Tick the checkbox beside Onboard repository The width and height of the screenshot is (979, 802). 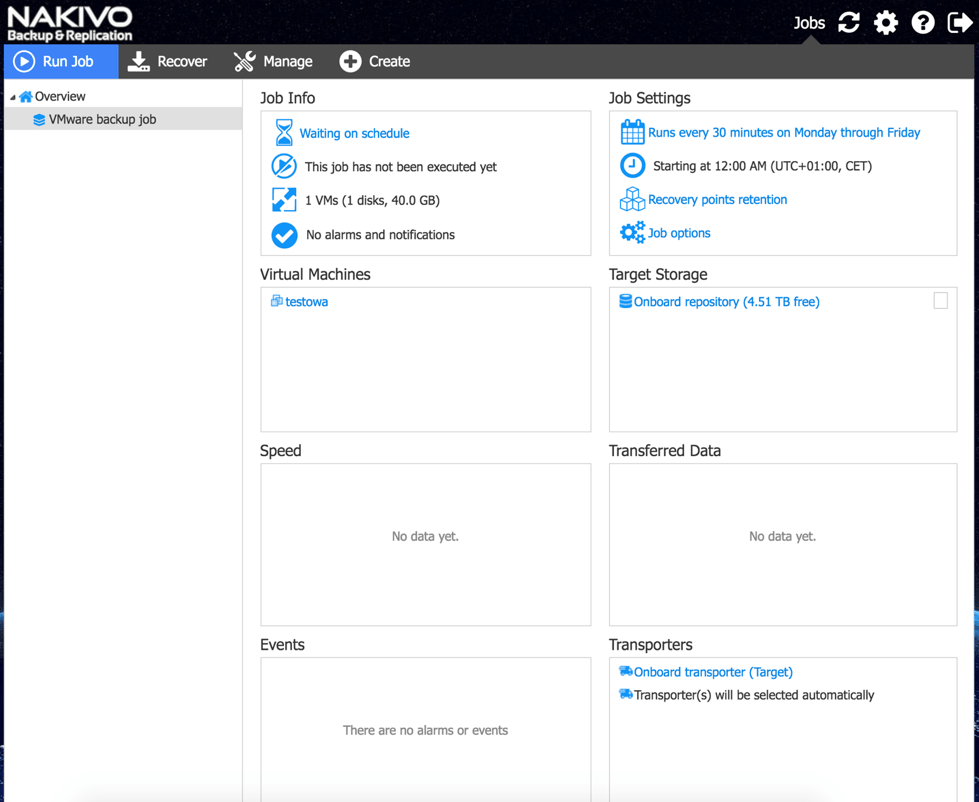click(x=940, y=301)
